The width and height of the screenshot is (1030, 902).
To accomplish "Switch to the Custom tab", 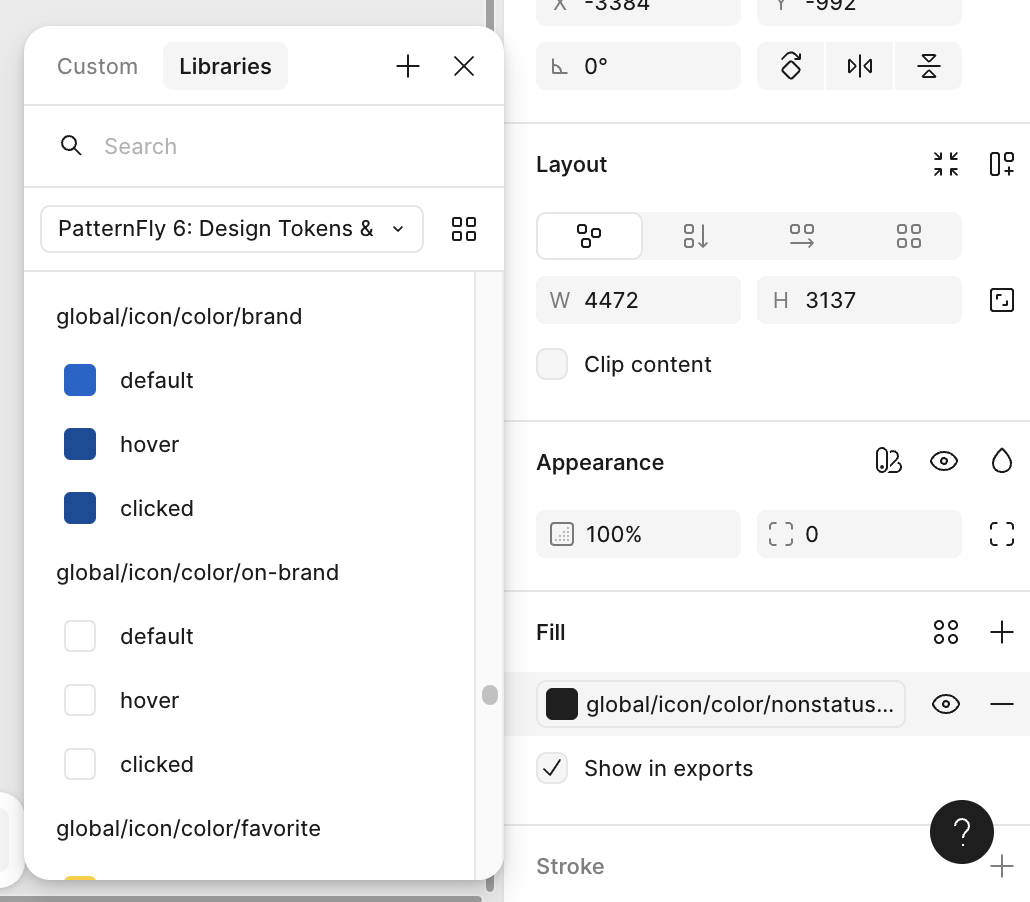I will pos(97,66).
